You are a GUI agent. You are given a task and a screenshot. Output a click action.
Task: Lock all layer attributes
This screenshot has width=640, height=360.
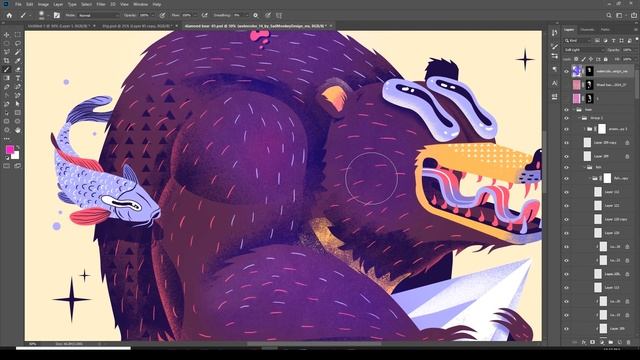point(606,59)
